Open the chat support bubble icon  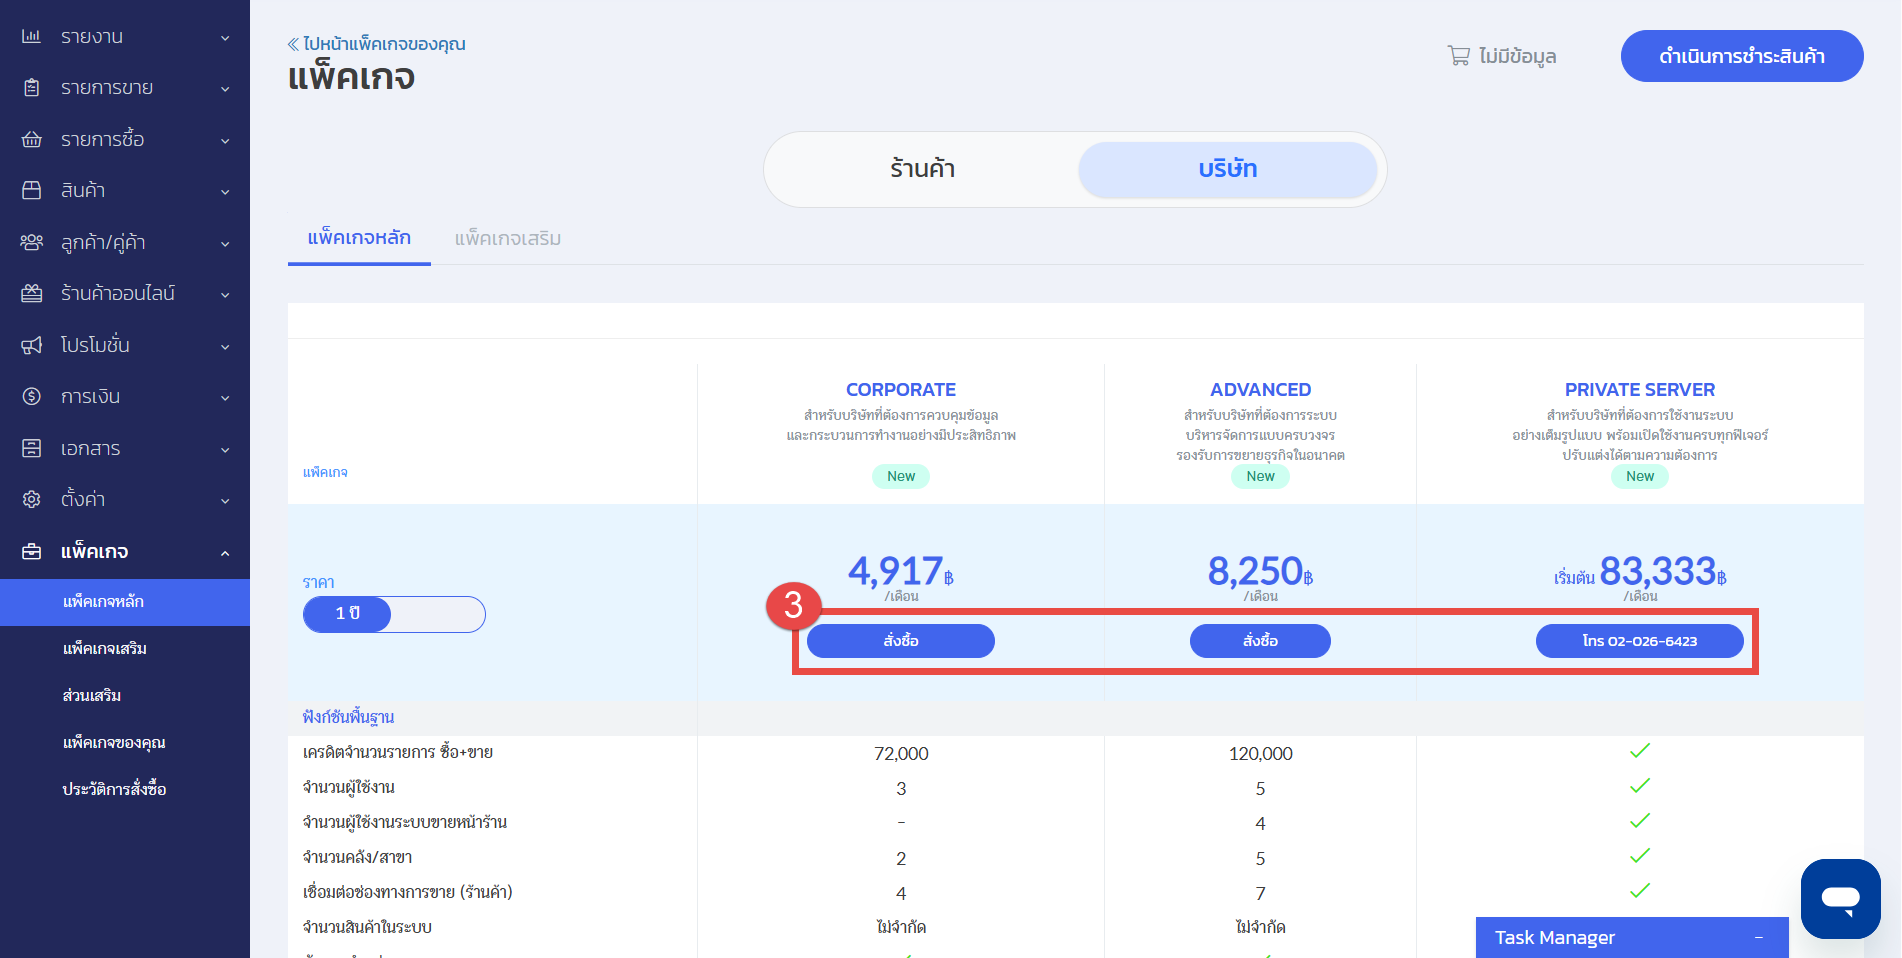click(x=1840, y=898)
